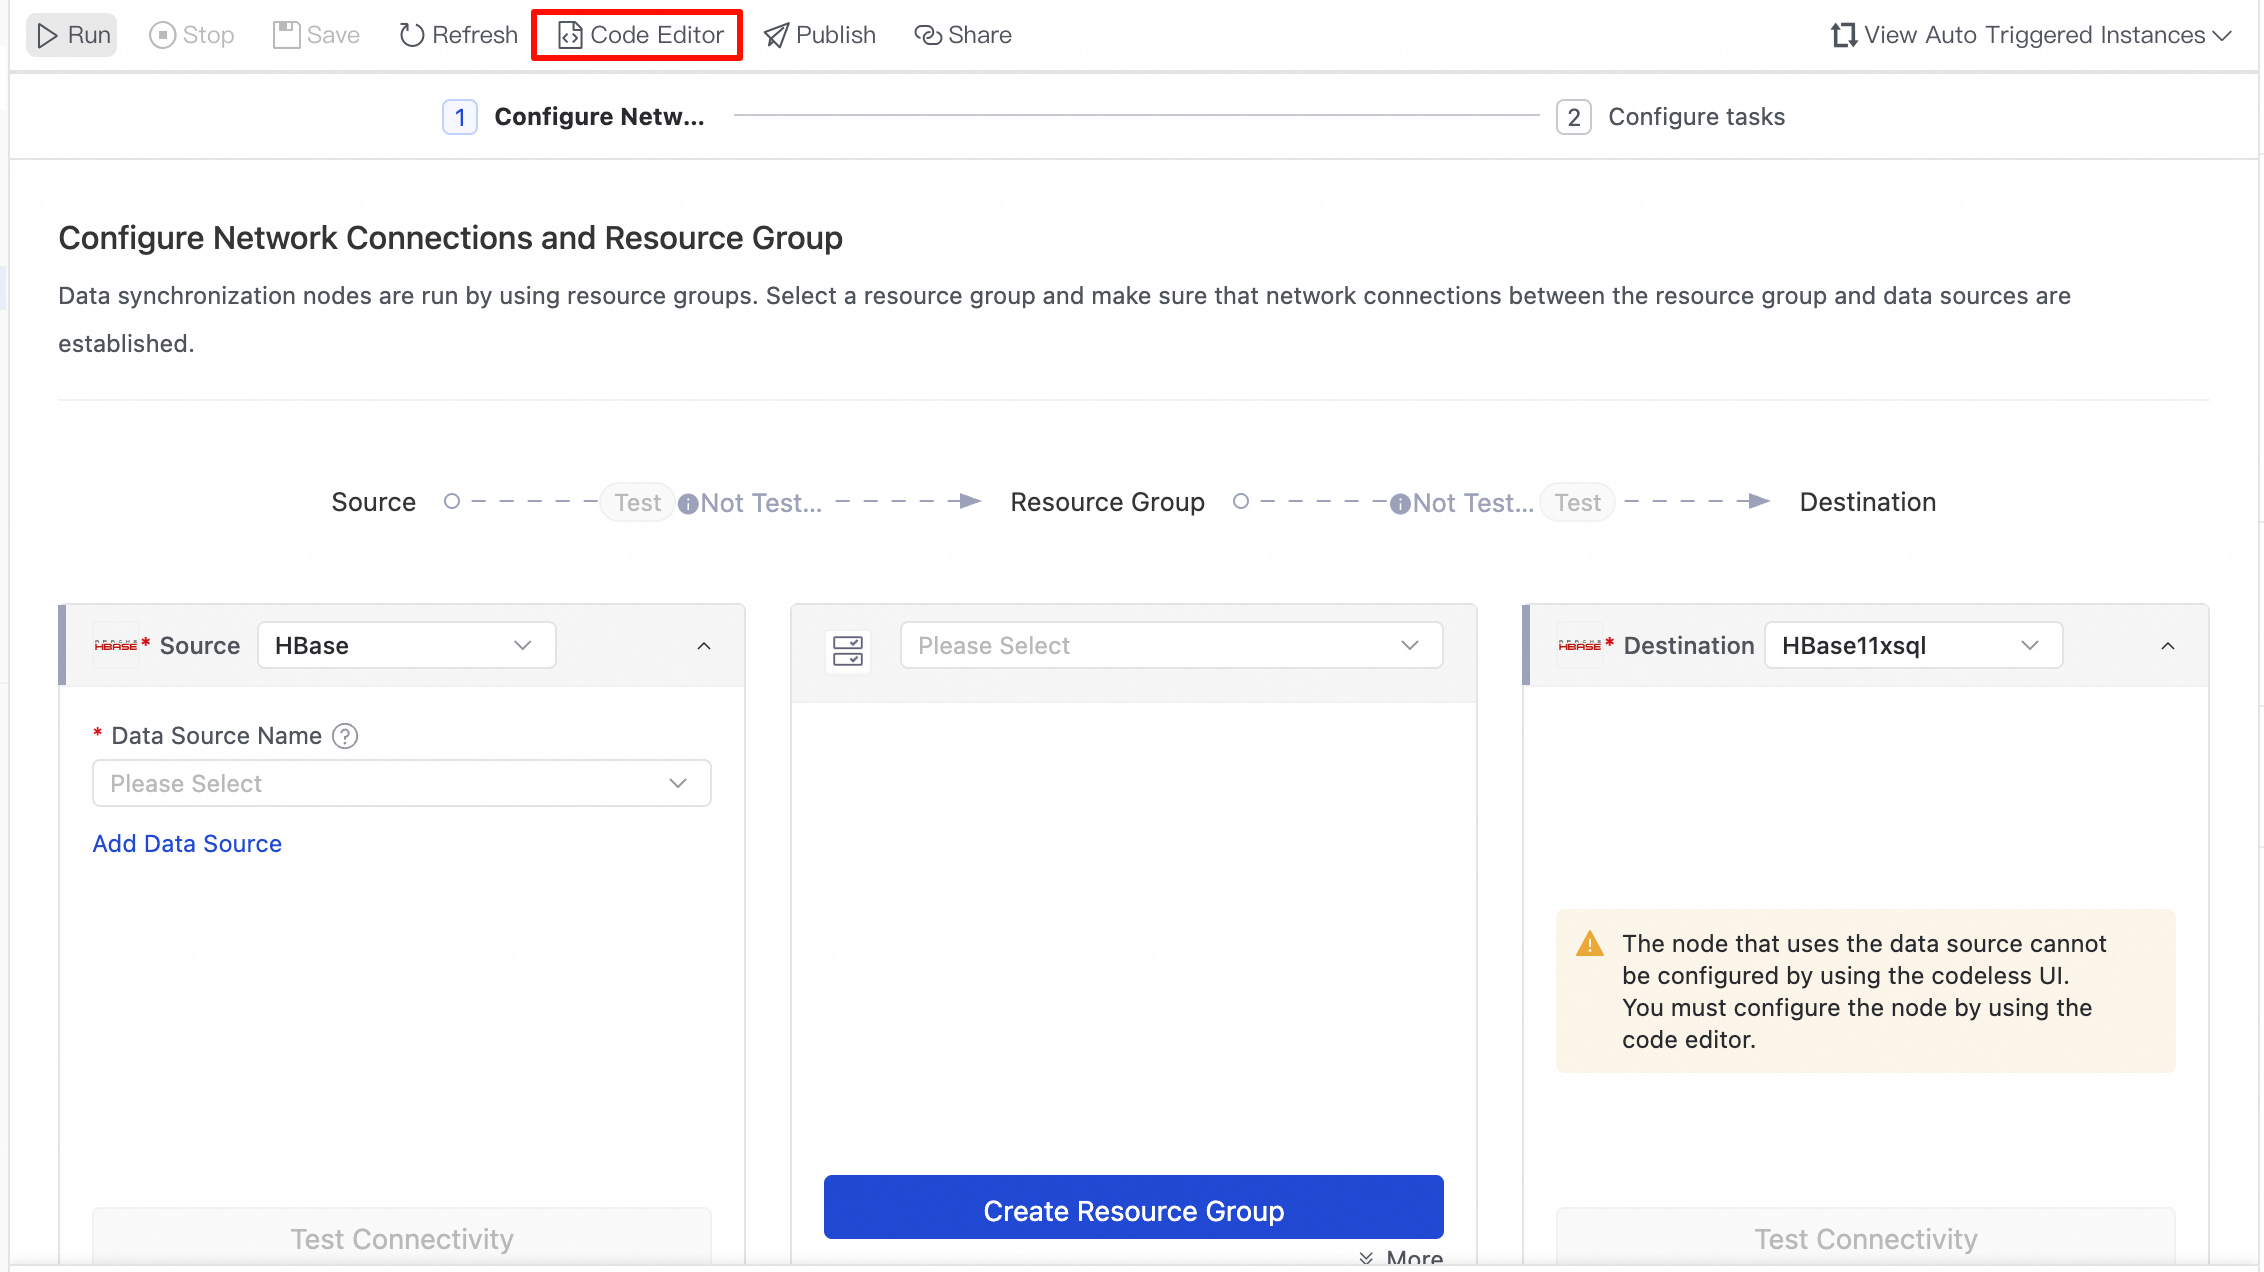
Task: Click the Publish paper-plane icon
Action: click(x=776, y=35)
